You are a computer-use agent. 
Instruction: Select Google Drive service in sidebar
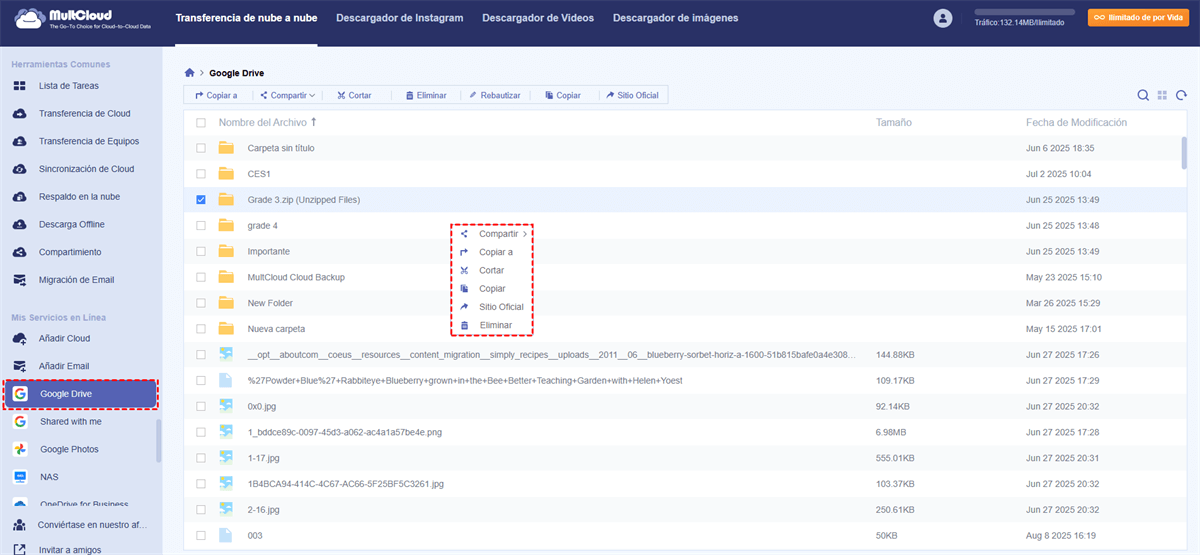[80, 394]
